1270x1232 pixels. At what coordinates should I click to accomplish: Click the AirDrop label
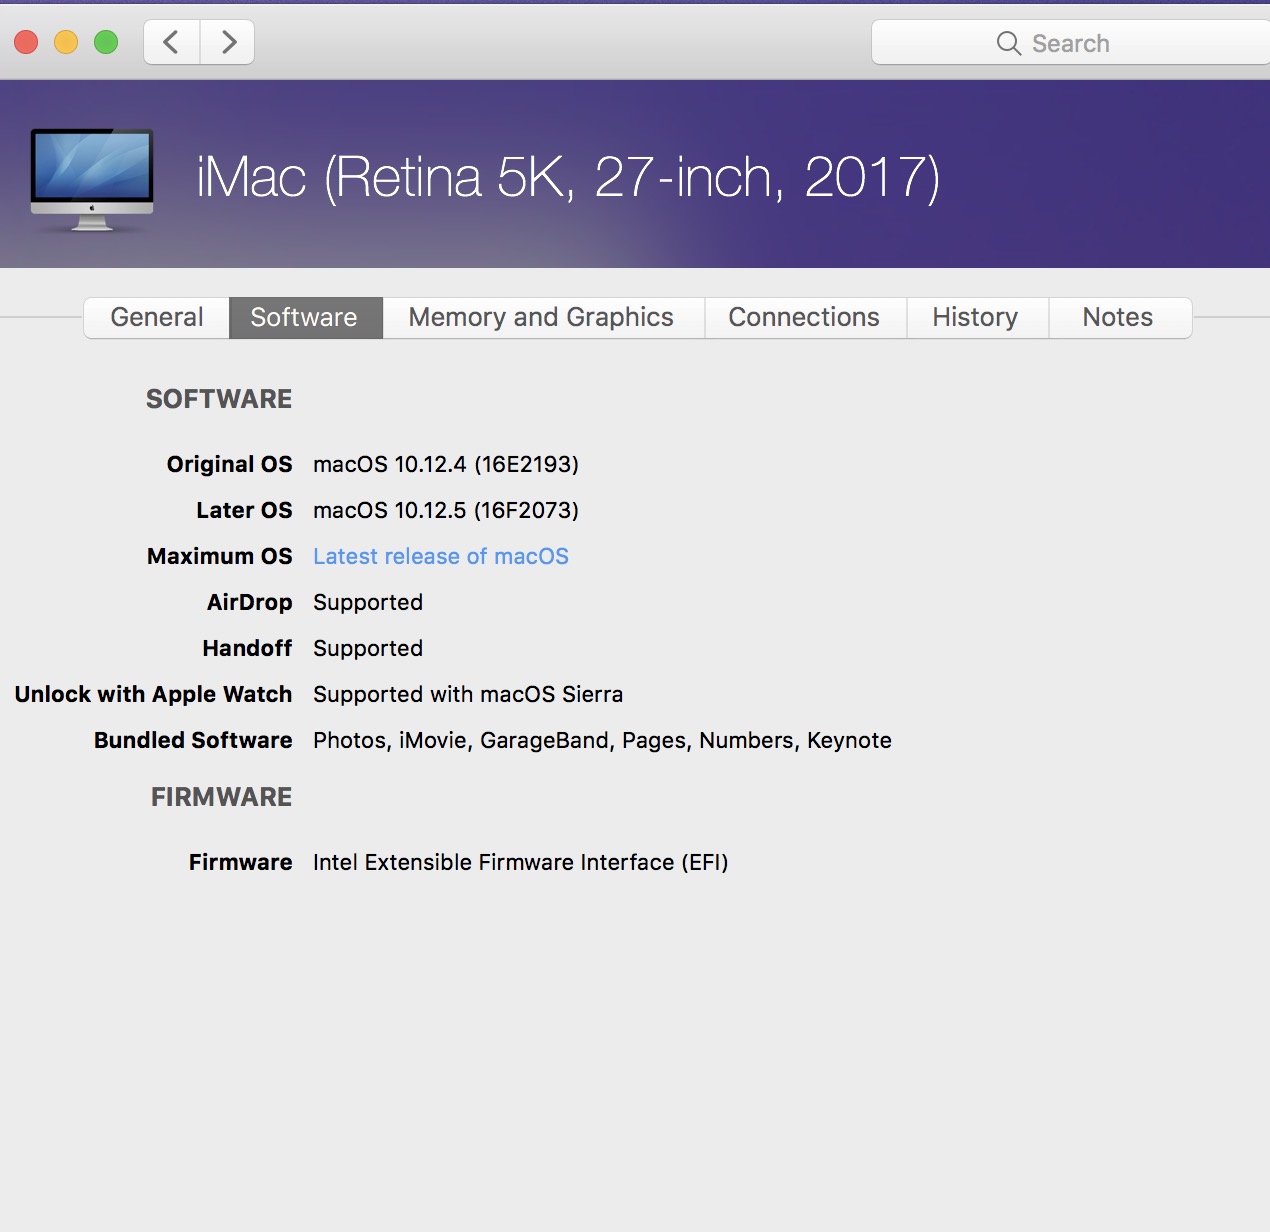point(250,602)
